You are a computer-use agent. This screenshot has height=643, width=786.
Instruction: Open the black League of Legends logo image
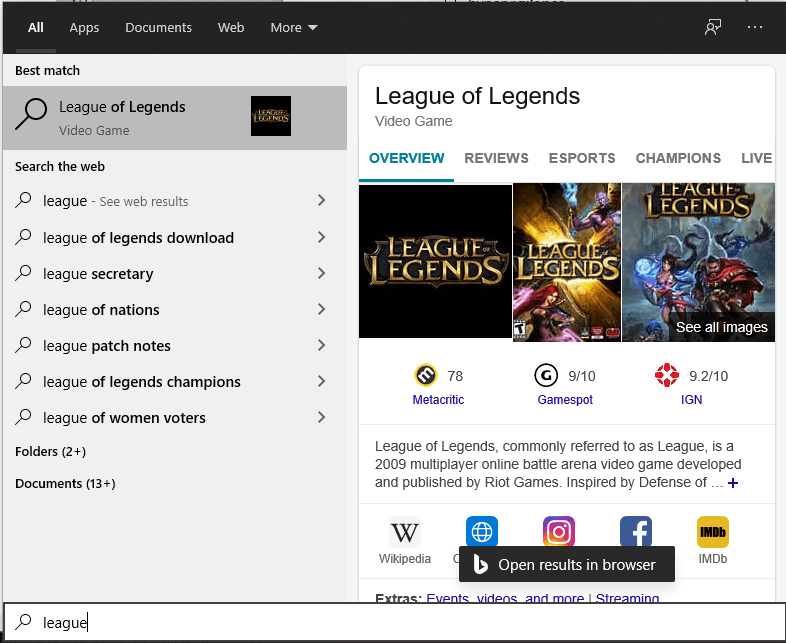[x=435, y=261]
